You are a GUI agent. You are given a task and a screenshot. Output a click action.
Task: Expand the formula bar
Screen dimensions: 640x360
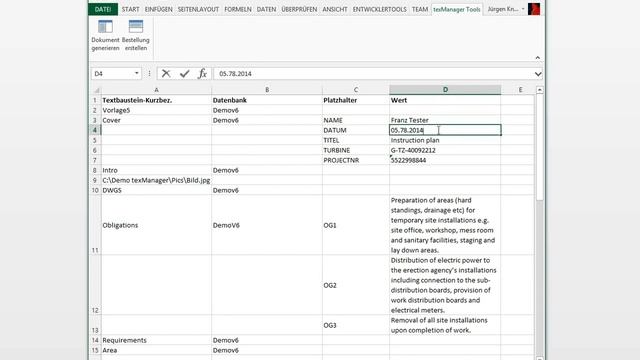point(538,74)
